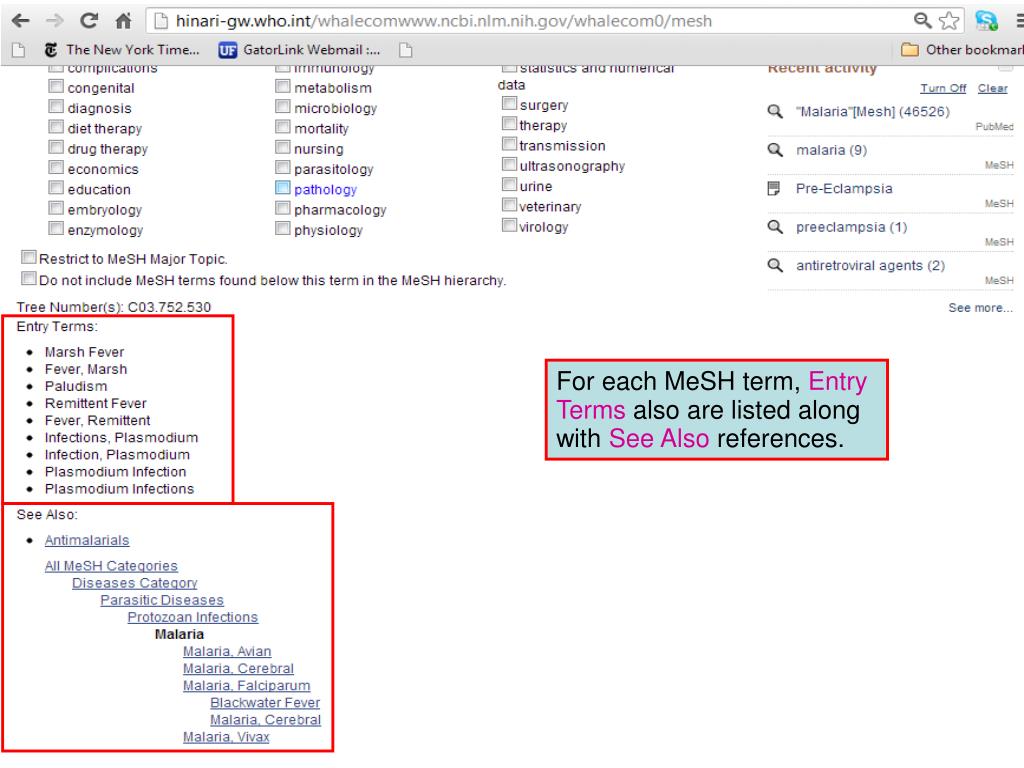Check the pharmacology subheading
Screen dimensions: 1024x768
coord(283,208)
